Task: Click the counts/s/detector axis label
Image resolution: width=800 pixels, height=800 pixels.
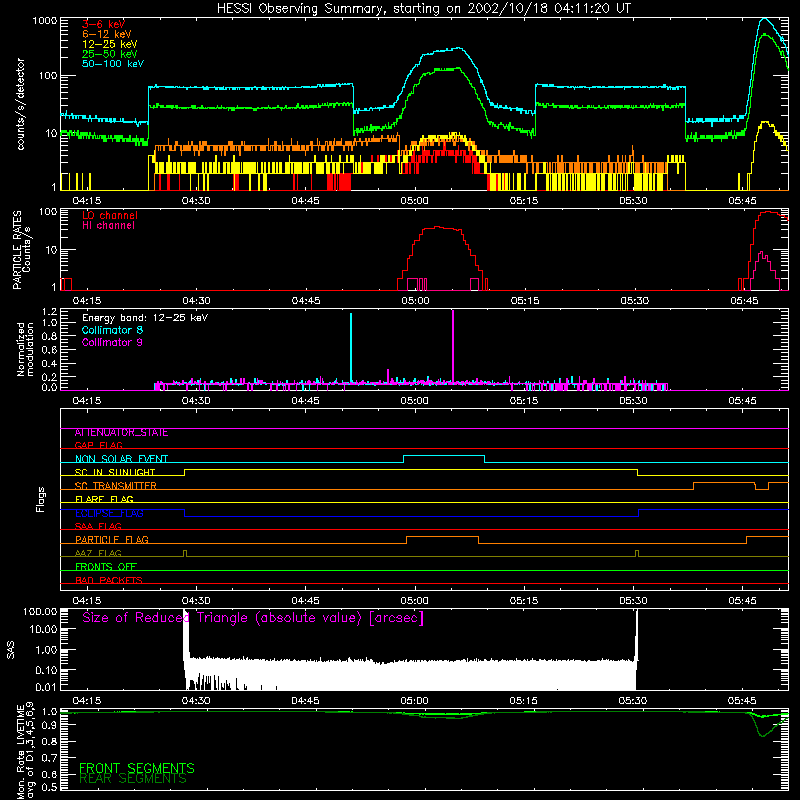Action: click(20, 104)
